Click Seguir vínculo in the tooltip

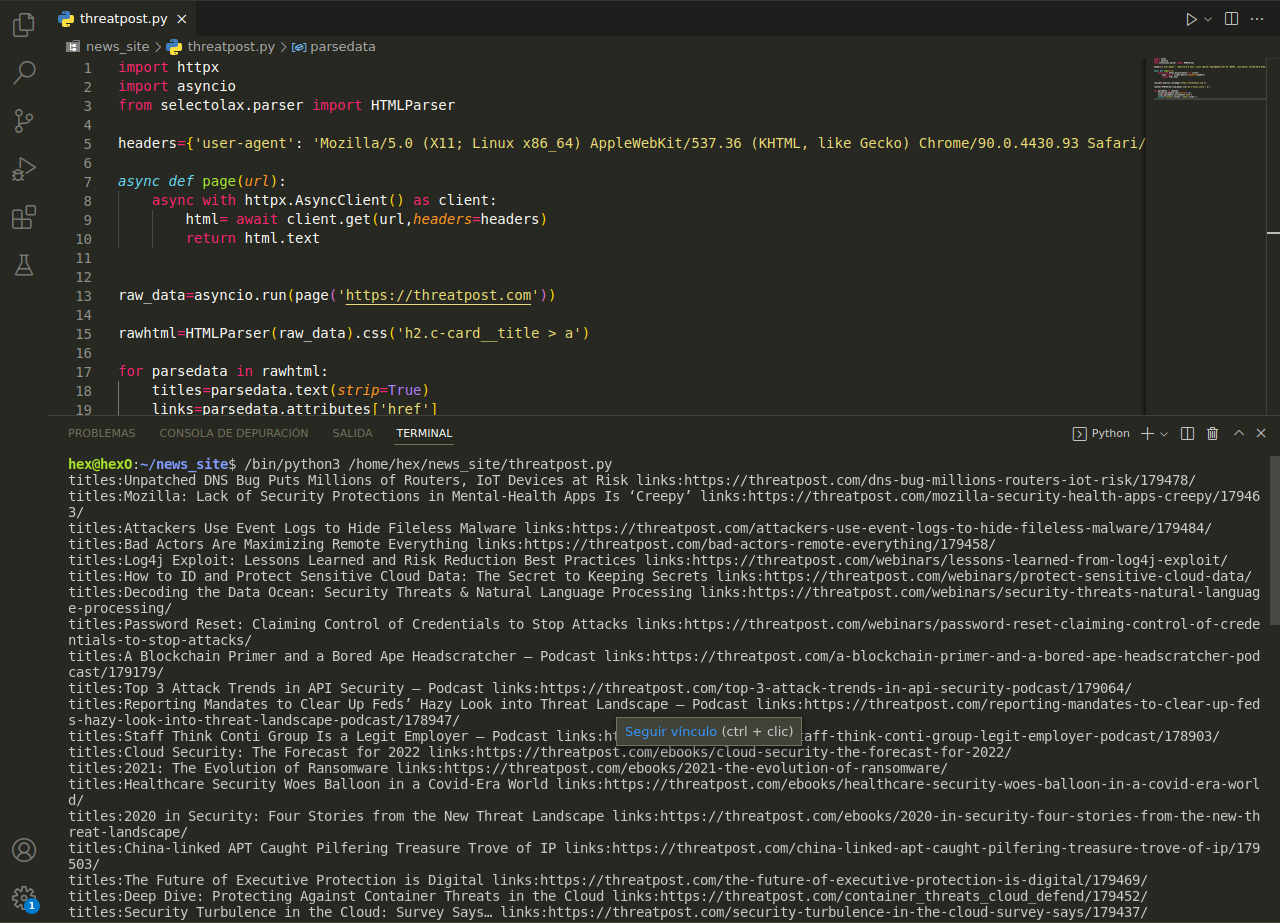670,732
